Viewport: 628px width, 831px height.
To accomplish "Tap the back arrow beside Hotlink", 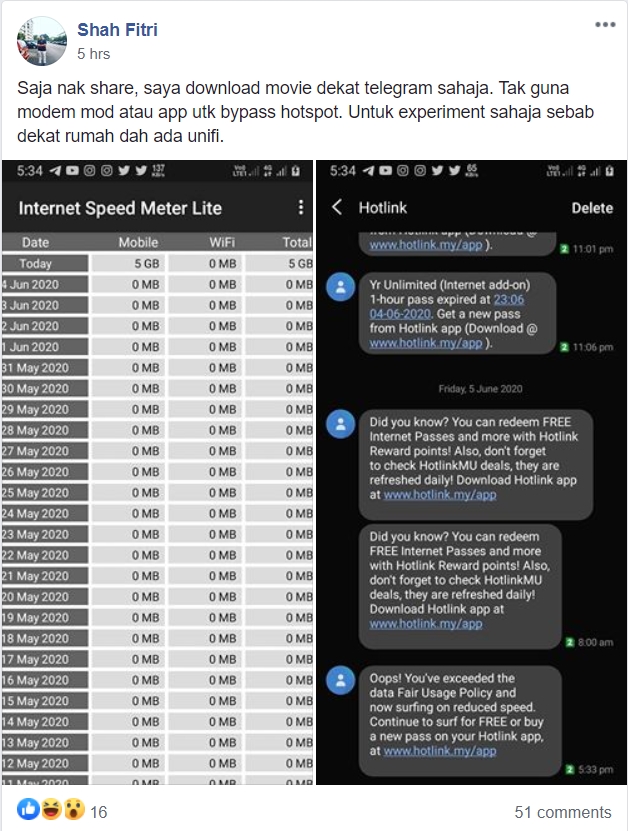I will coord(337,207).
